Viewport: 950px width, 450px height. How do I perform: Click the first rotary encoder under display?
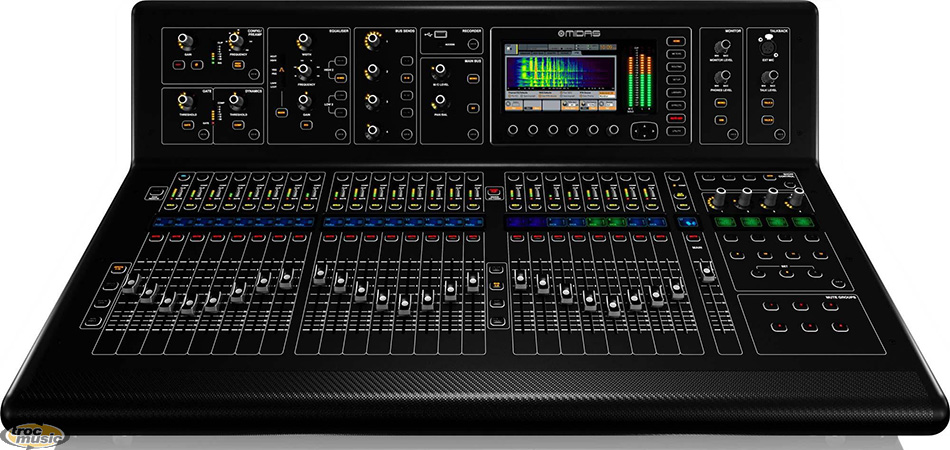click(513, 129)
